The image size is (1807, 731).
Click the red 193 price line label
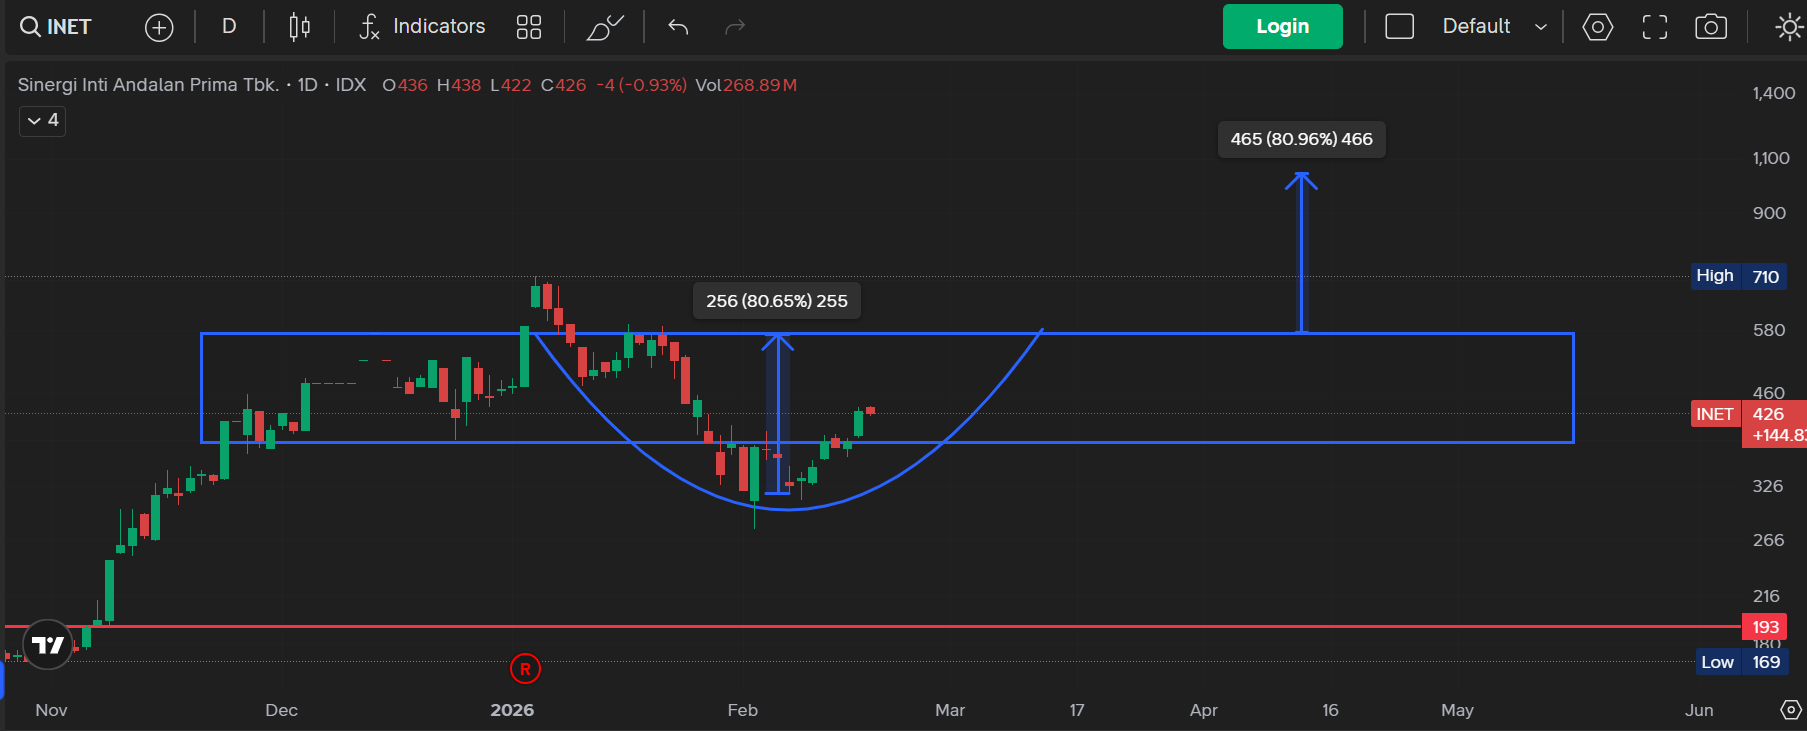click(1765, 627)
